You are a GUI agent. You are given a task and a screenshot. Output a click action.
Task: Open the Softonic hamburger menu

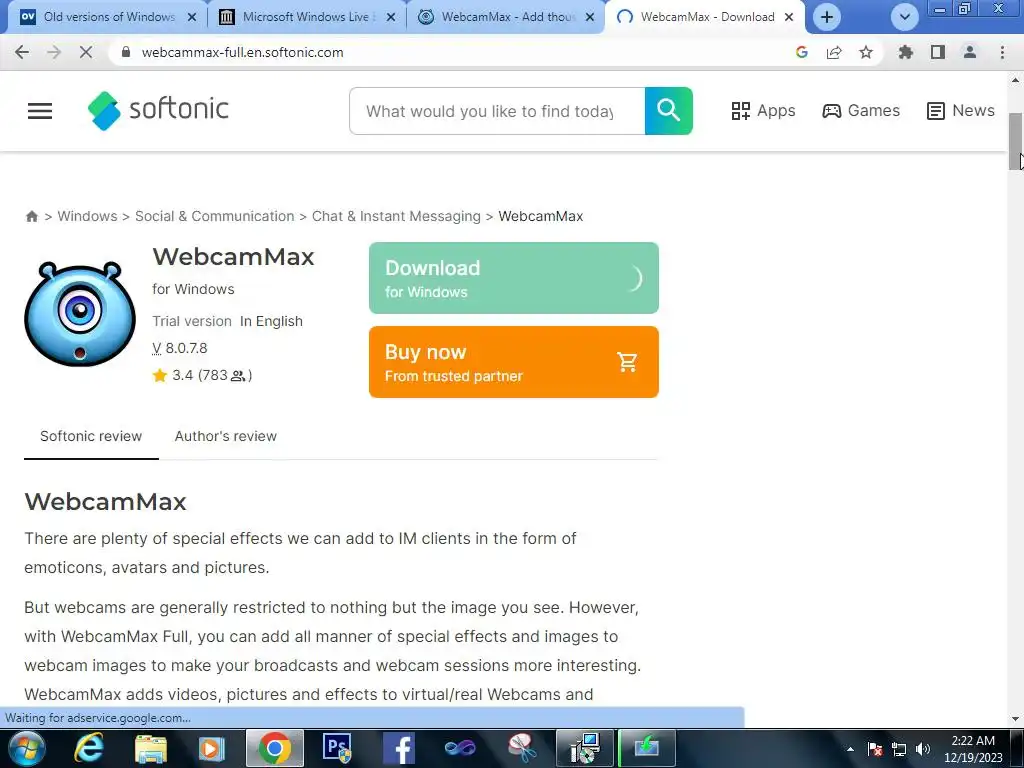tap(40, 111)
